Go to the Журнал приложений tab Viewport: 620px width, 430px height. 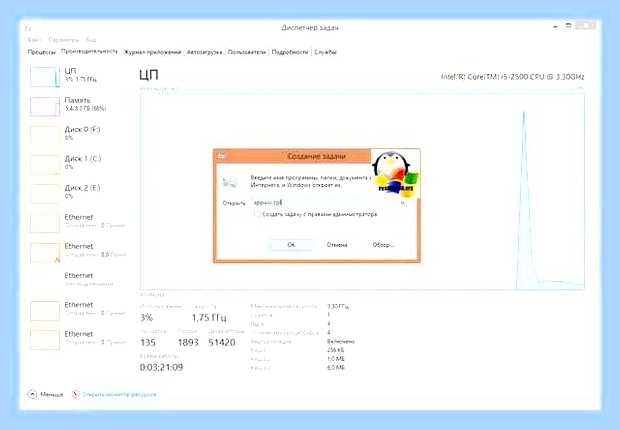coord(152,52)
